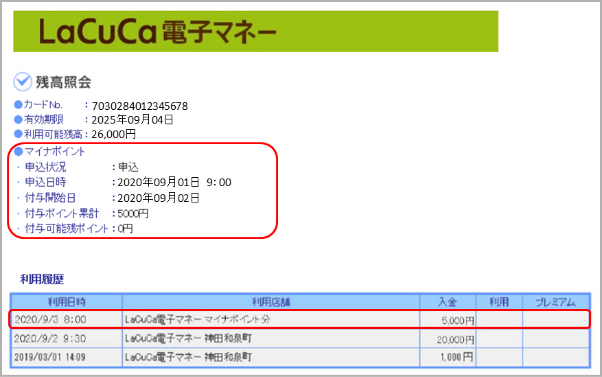Click the checkmark icon beside 残高照会

(23, 82)
